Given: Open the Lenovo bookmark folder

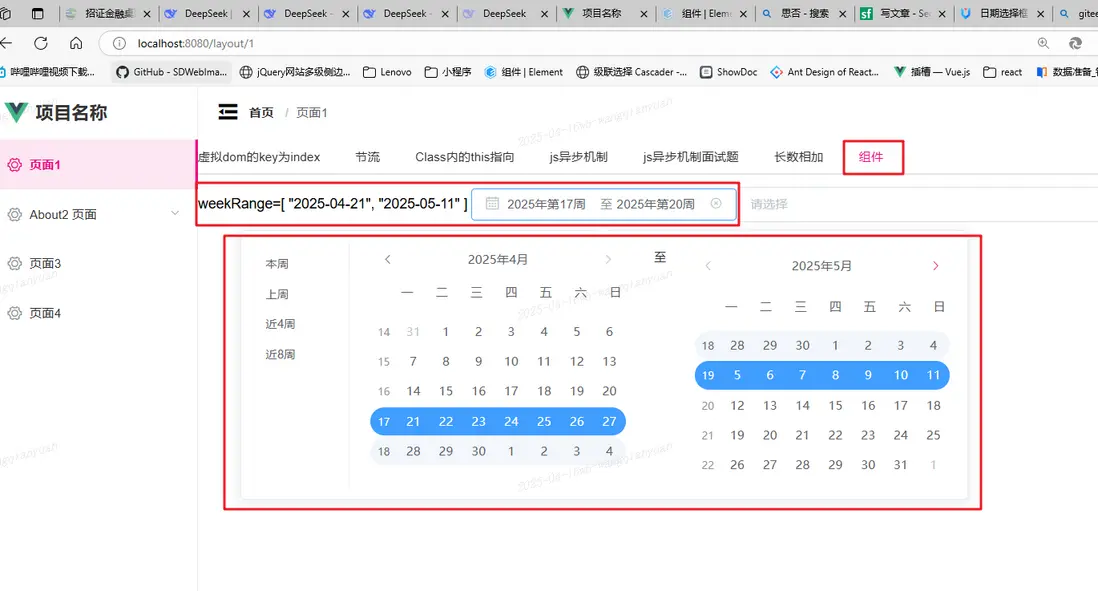Looking at the screenshot, I should point(387,72).
